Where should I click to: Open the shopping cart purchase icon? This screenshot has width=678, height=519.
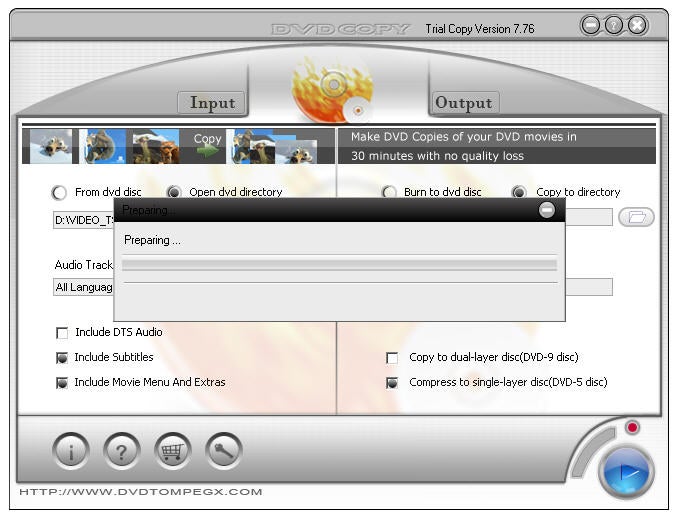pyautogui.click(x=173, y=451)
